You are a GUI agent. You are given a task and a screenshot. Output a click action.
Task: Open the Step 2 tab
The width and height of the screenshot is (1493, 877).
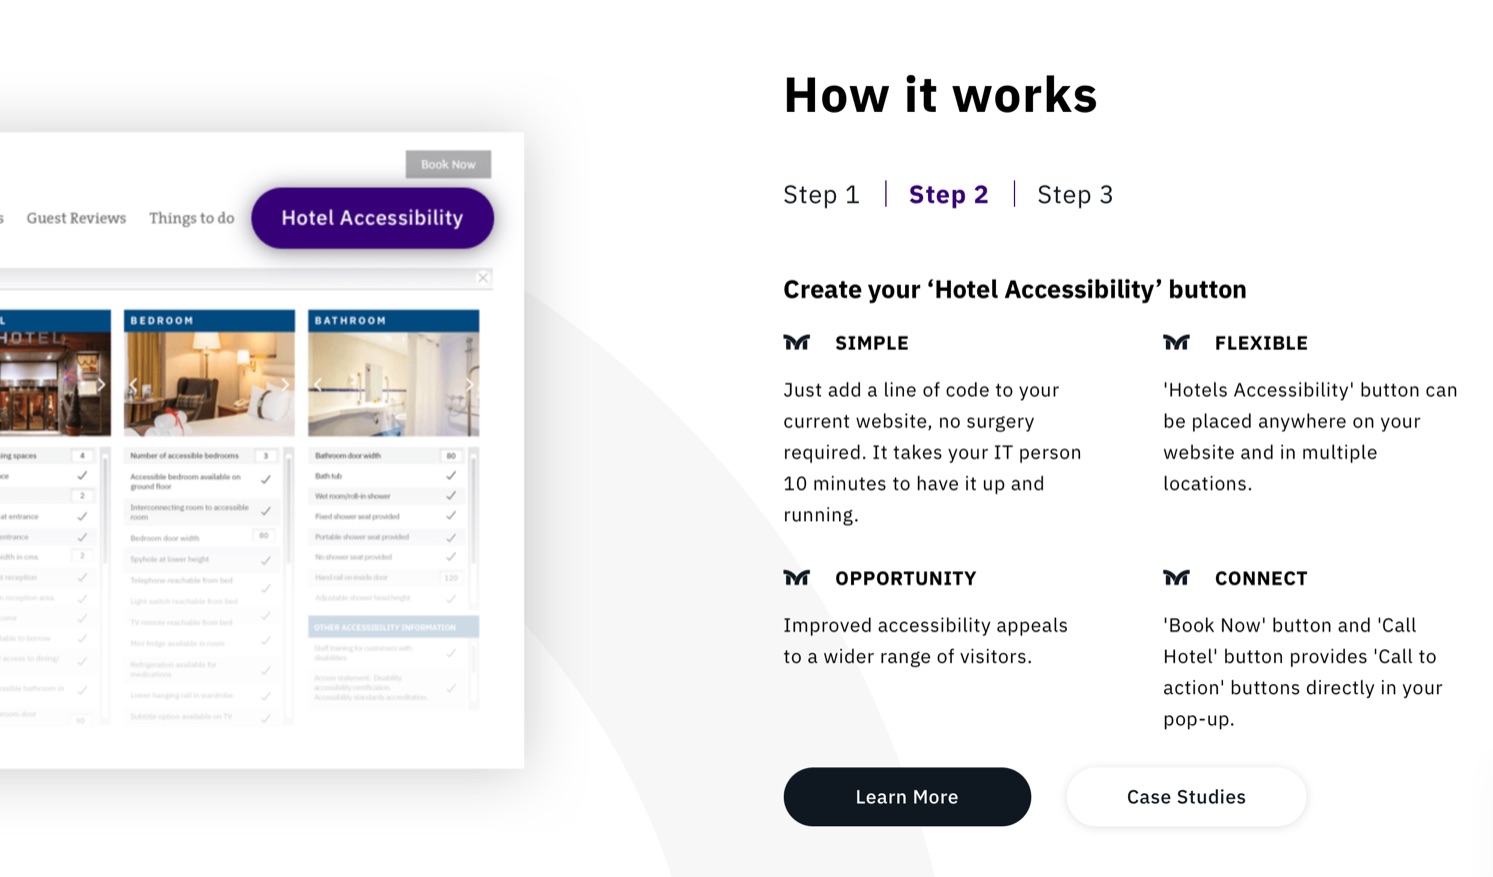pos(948,195)
